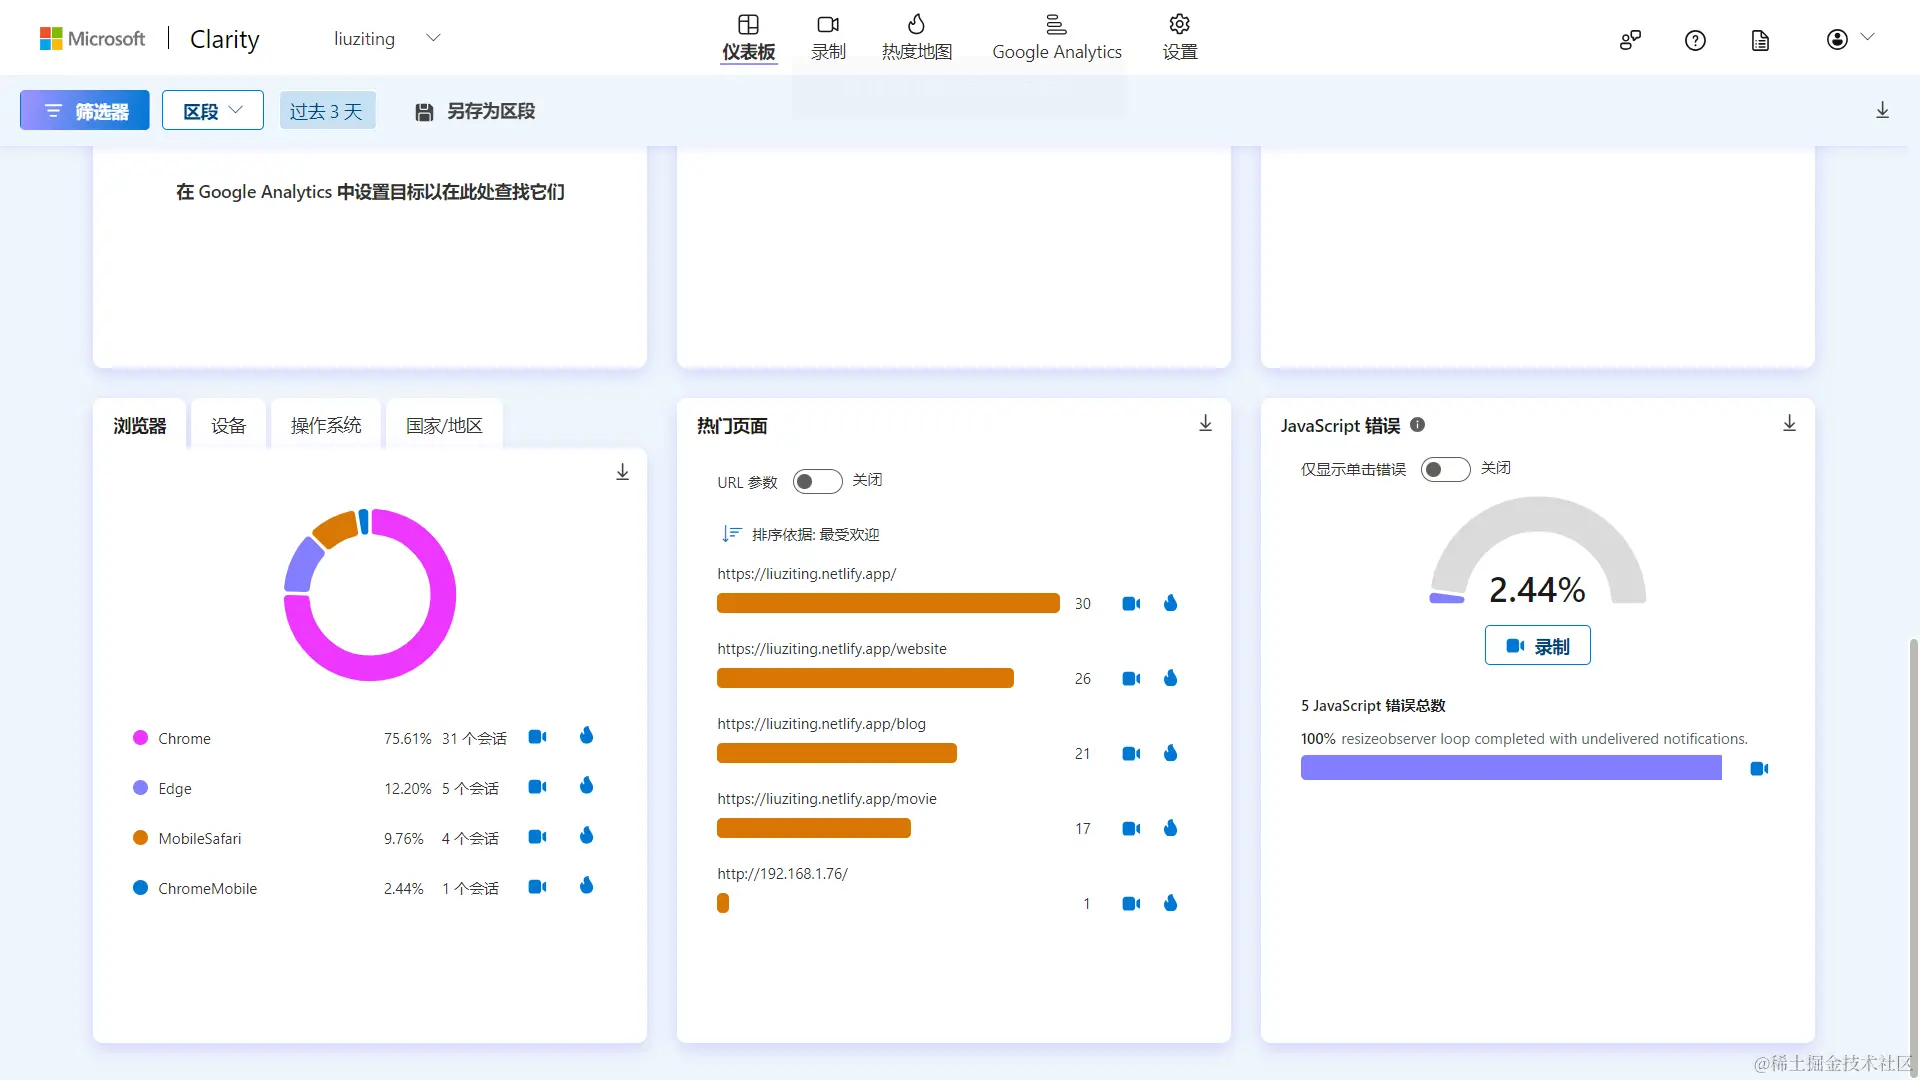This screenshot has height=1080, width=1920.
Task: Open recordings for Chrome browser sessions
Action: [537, 737]
